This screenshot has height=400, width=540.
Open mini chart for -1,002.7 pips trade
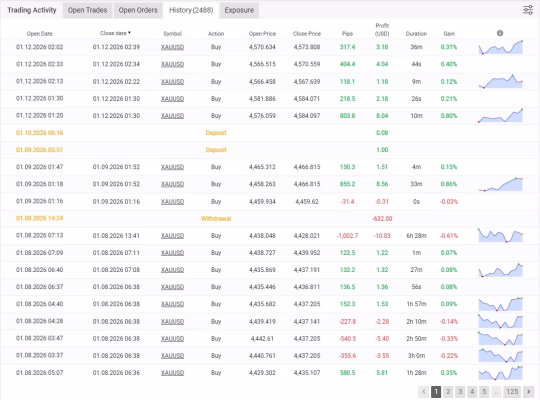(x=501, y=236)
